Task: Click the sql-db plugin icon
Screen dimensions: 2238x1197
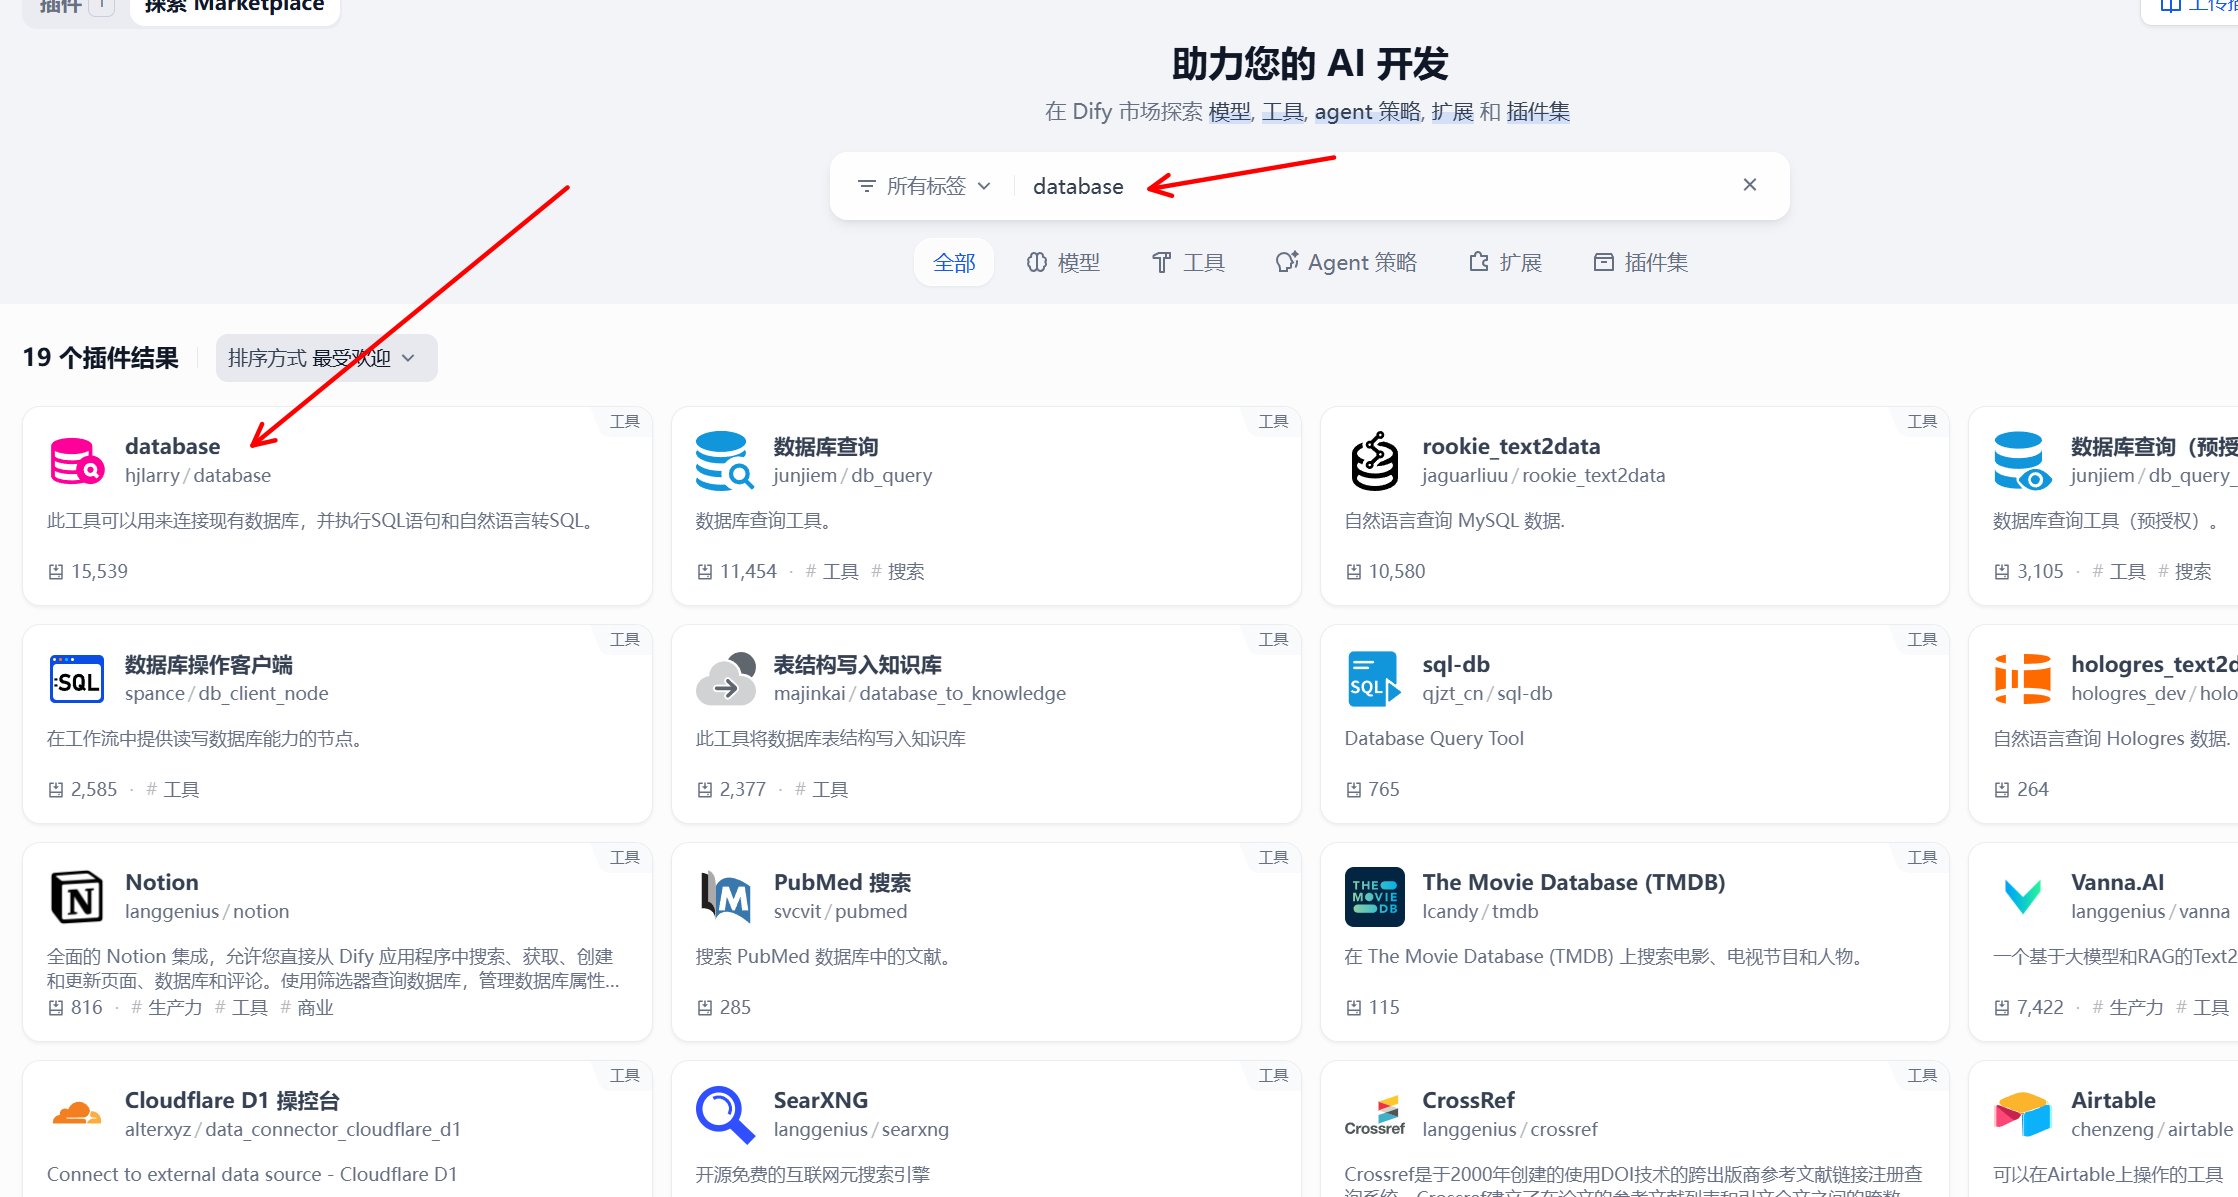Action: point(1374,680)
